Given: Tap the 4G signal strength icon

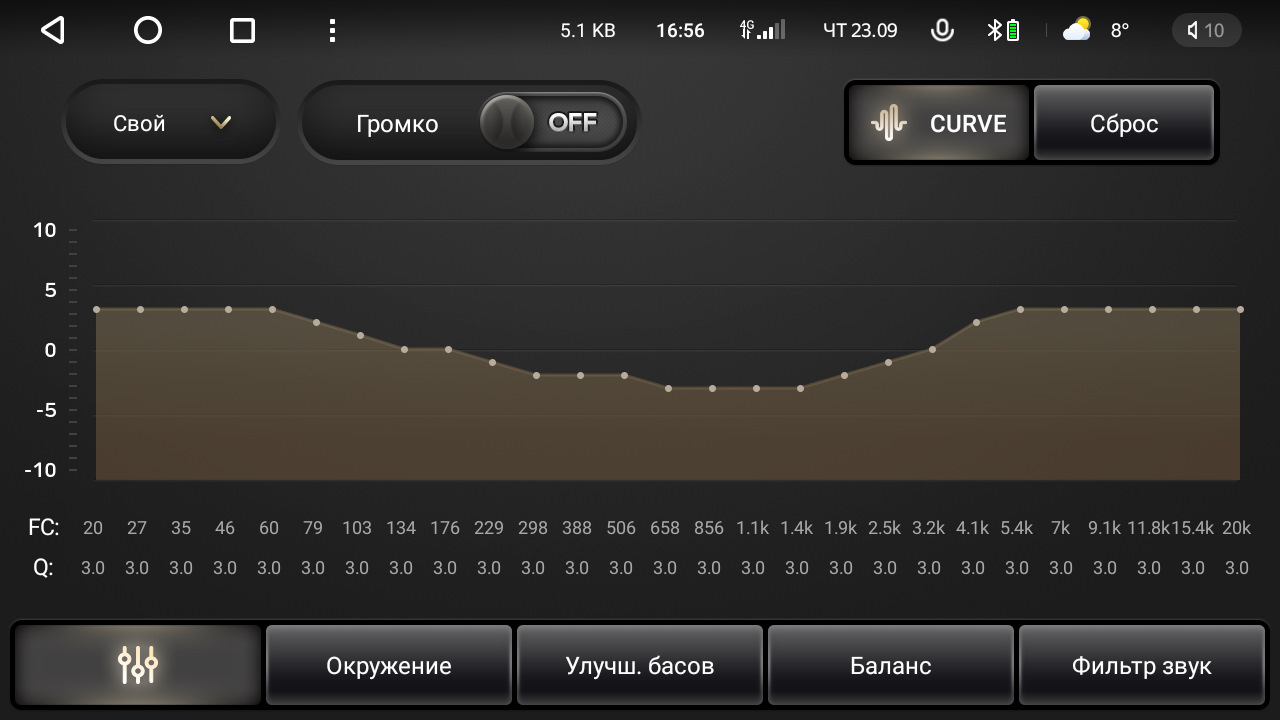Looking at the screenshot, I should click(763, 30).
